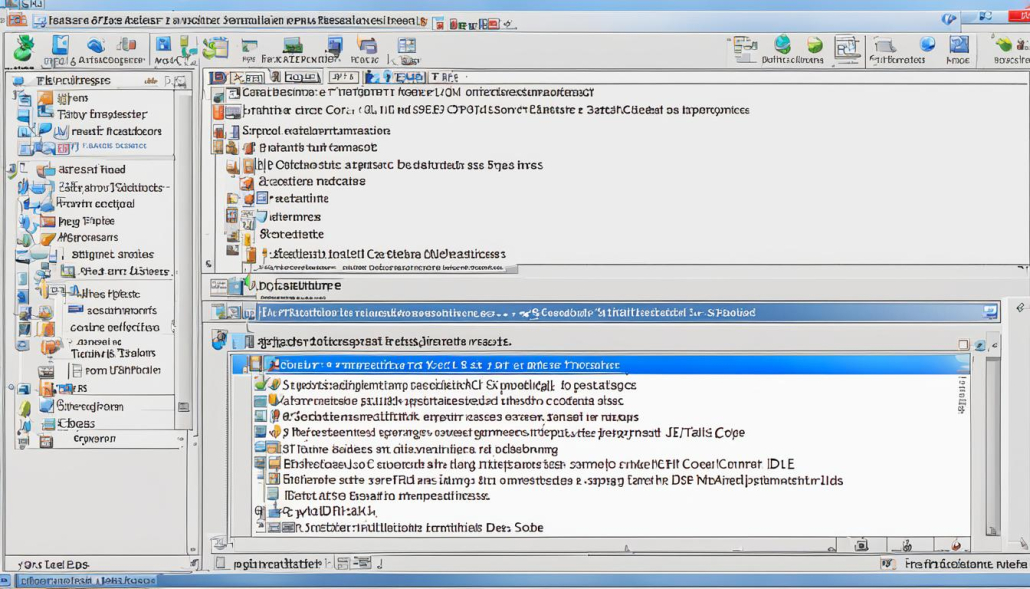Screen dimensions: 1030x589
Task: Click the left panel header's orange button
Action: coord(151,81)
